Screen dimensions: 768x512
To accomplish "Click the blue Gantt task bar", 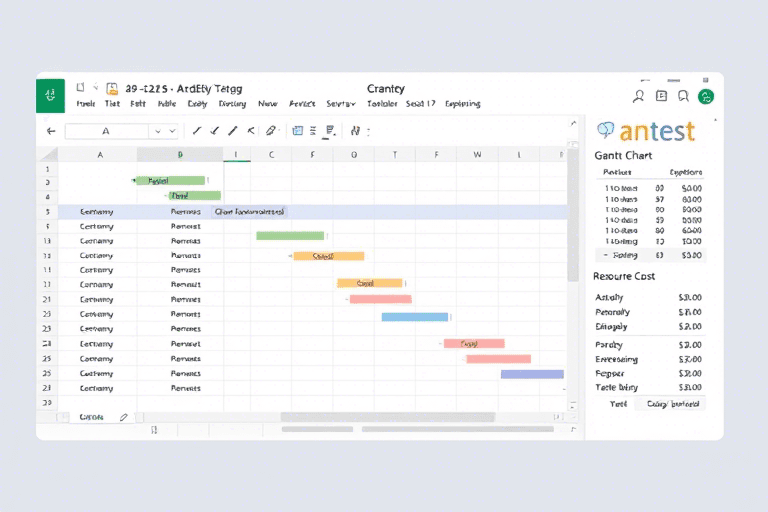I will [x=414, y=317].
